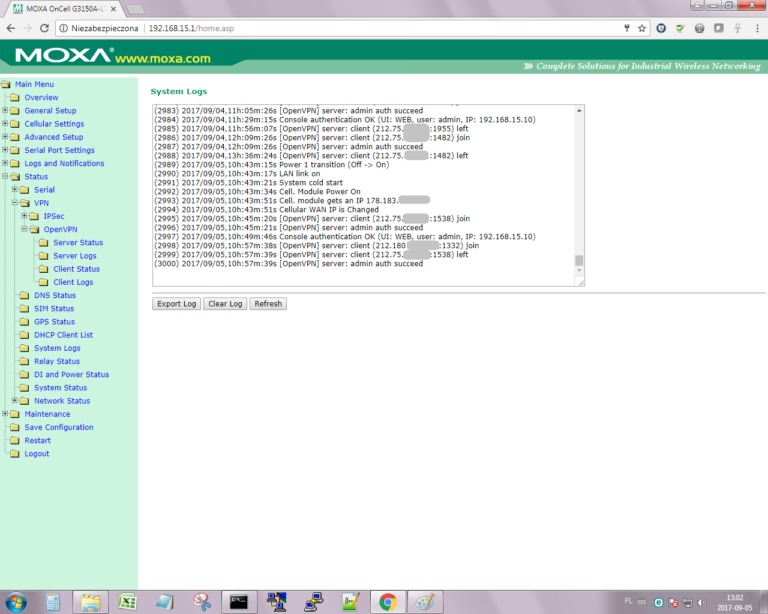Open the Paint taskbar icon

(425, 602)
